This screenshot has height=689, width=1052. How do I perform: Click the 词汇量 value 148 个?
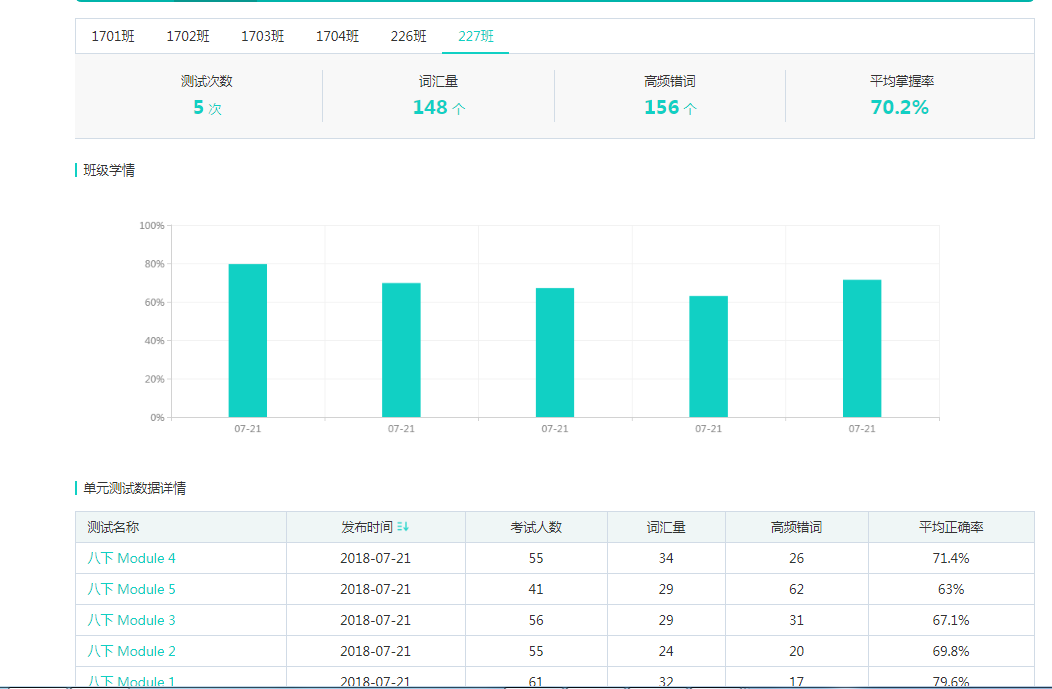(439, 107)
